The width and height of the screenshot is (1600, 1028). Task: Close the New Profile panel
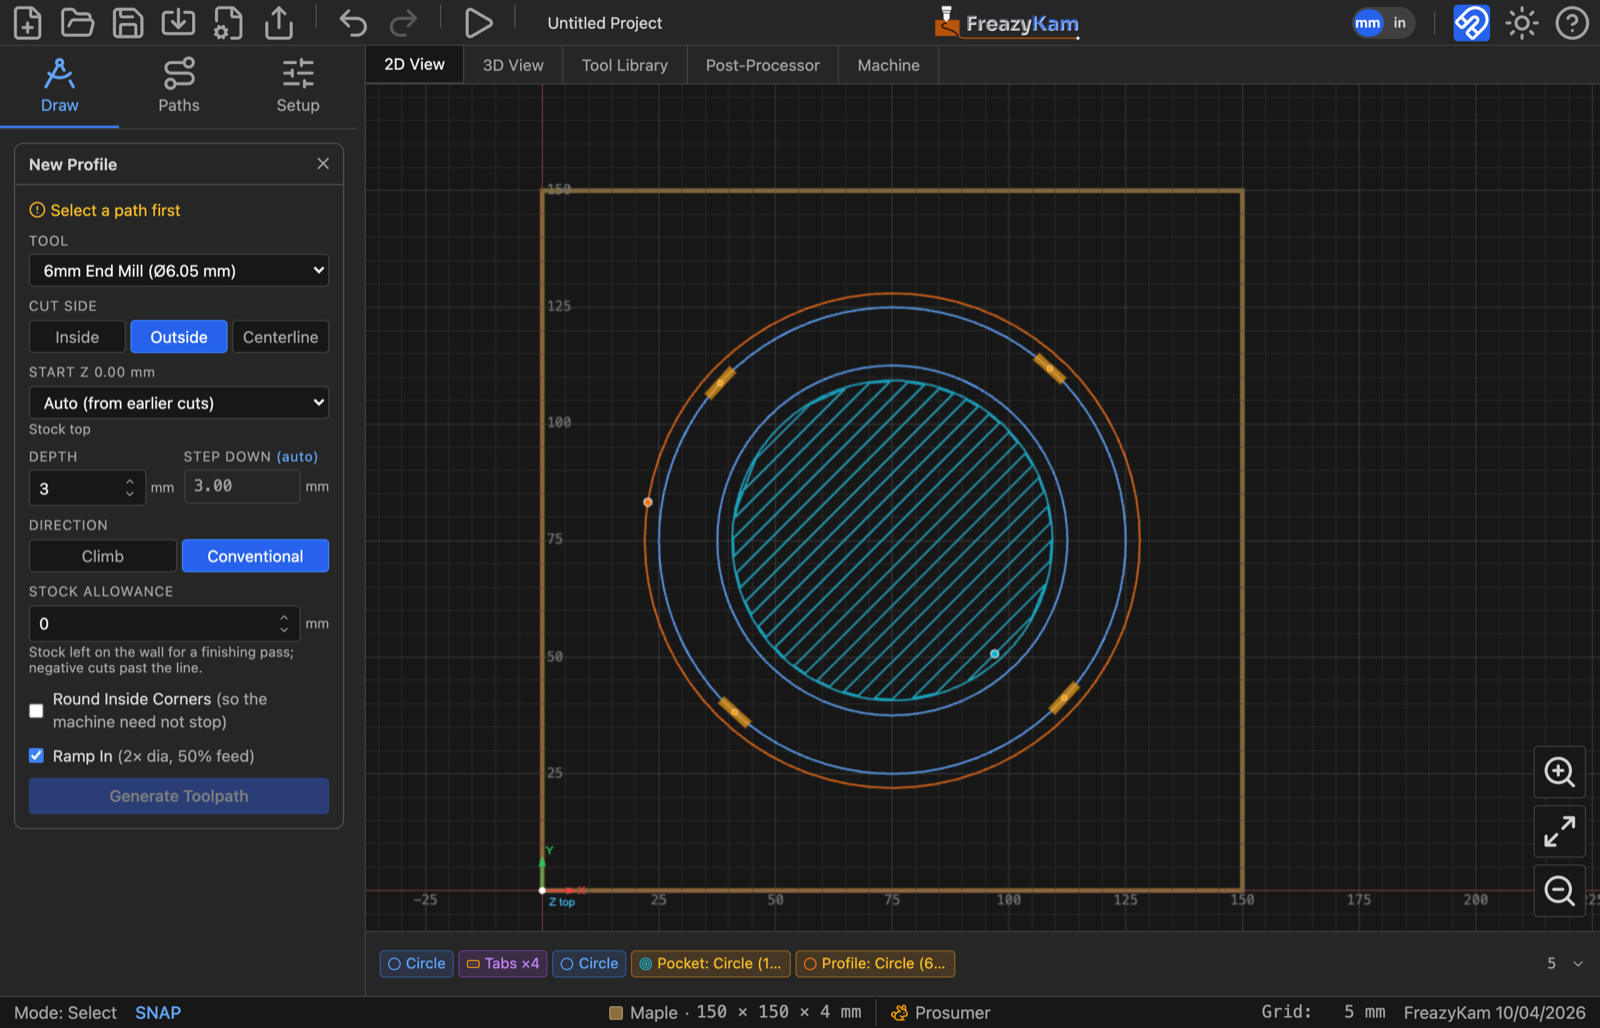(323, 164)
